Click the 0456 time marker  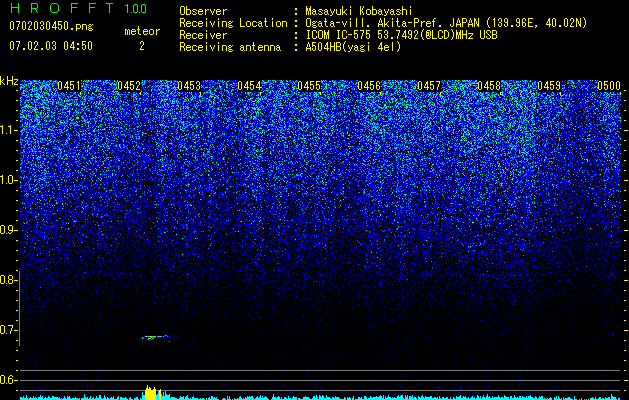pyautogui.click(x=369, y=86)
